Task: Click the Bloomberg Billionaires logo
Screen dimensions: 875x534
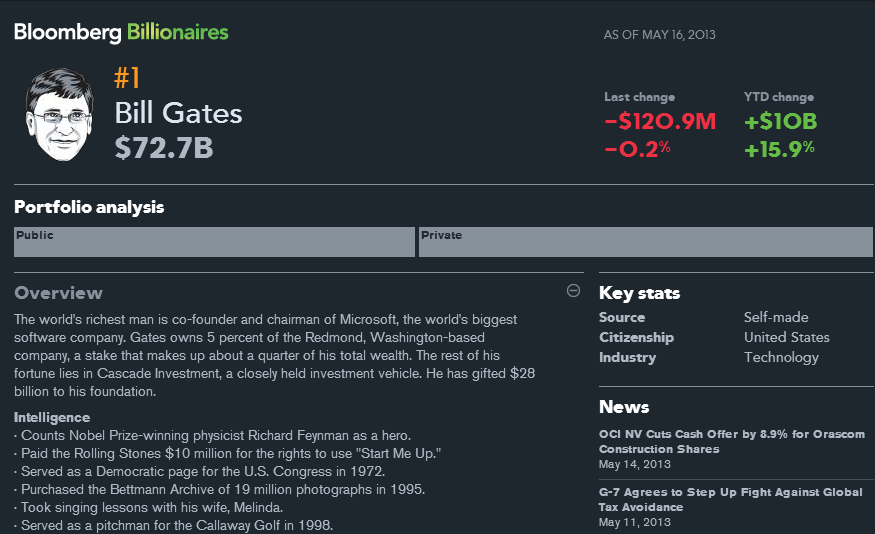Action: [121, 32]
